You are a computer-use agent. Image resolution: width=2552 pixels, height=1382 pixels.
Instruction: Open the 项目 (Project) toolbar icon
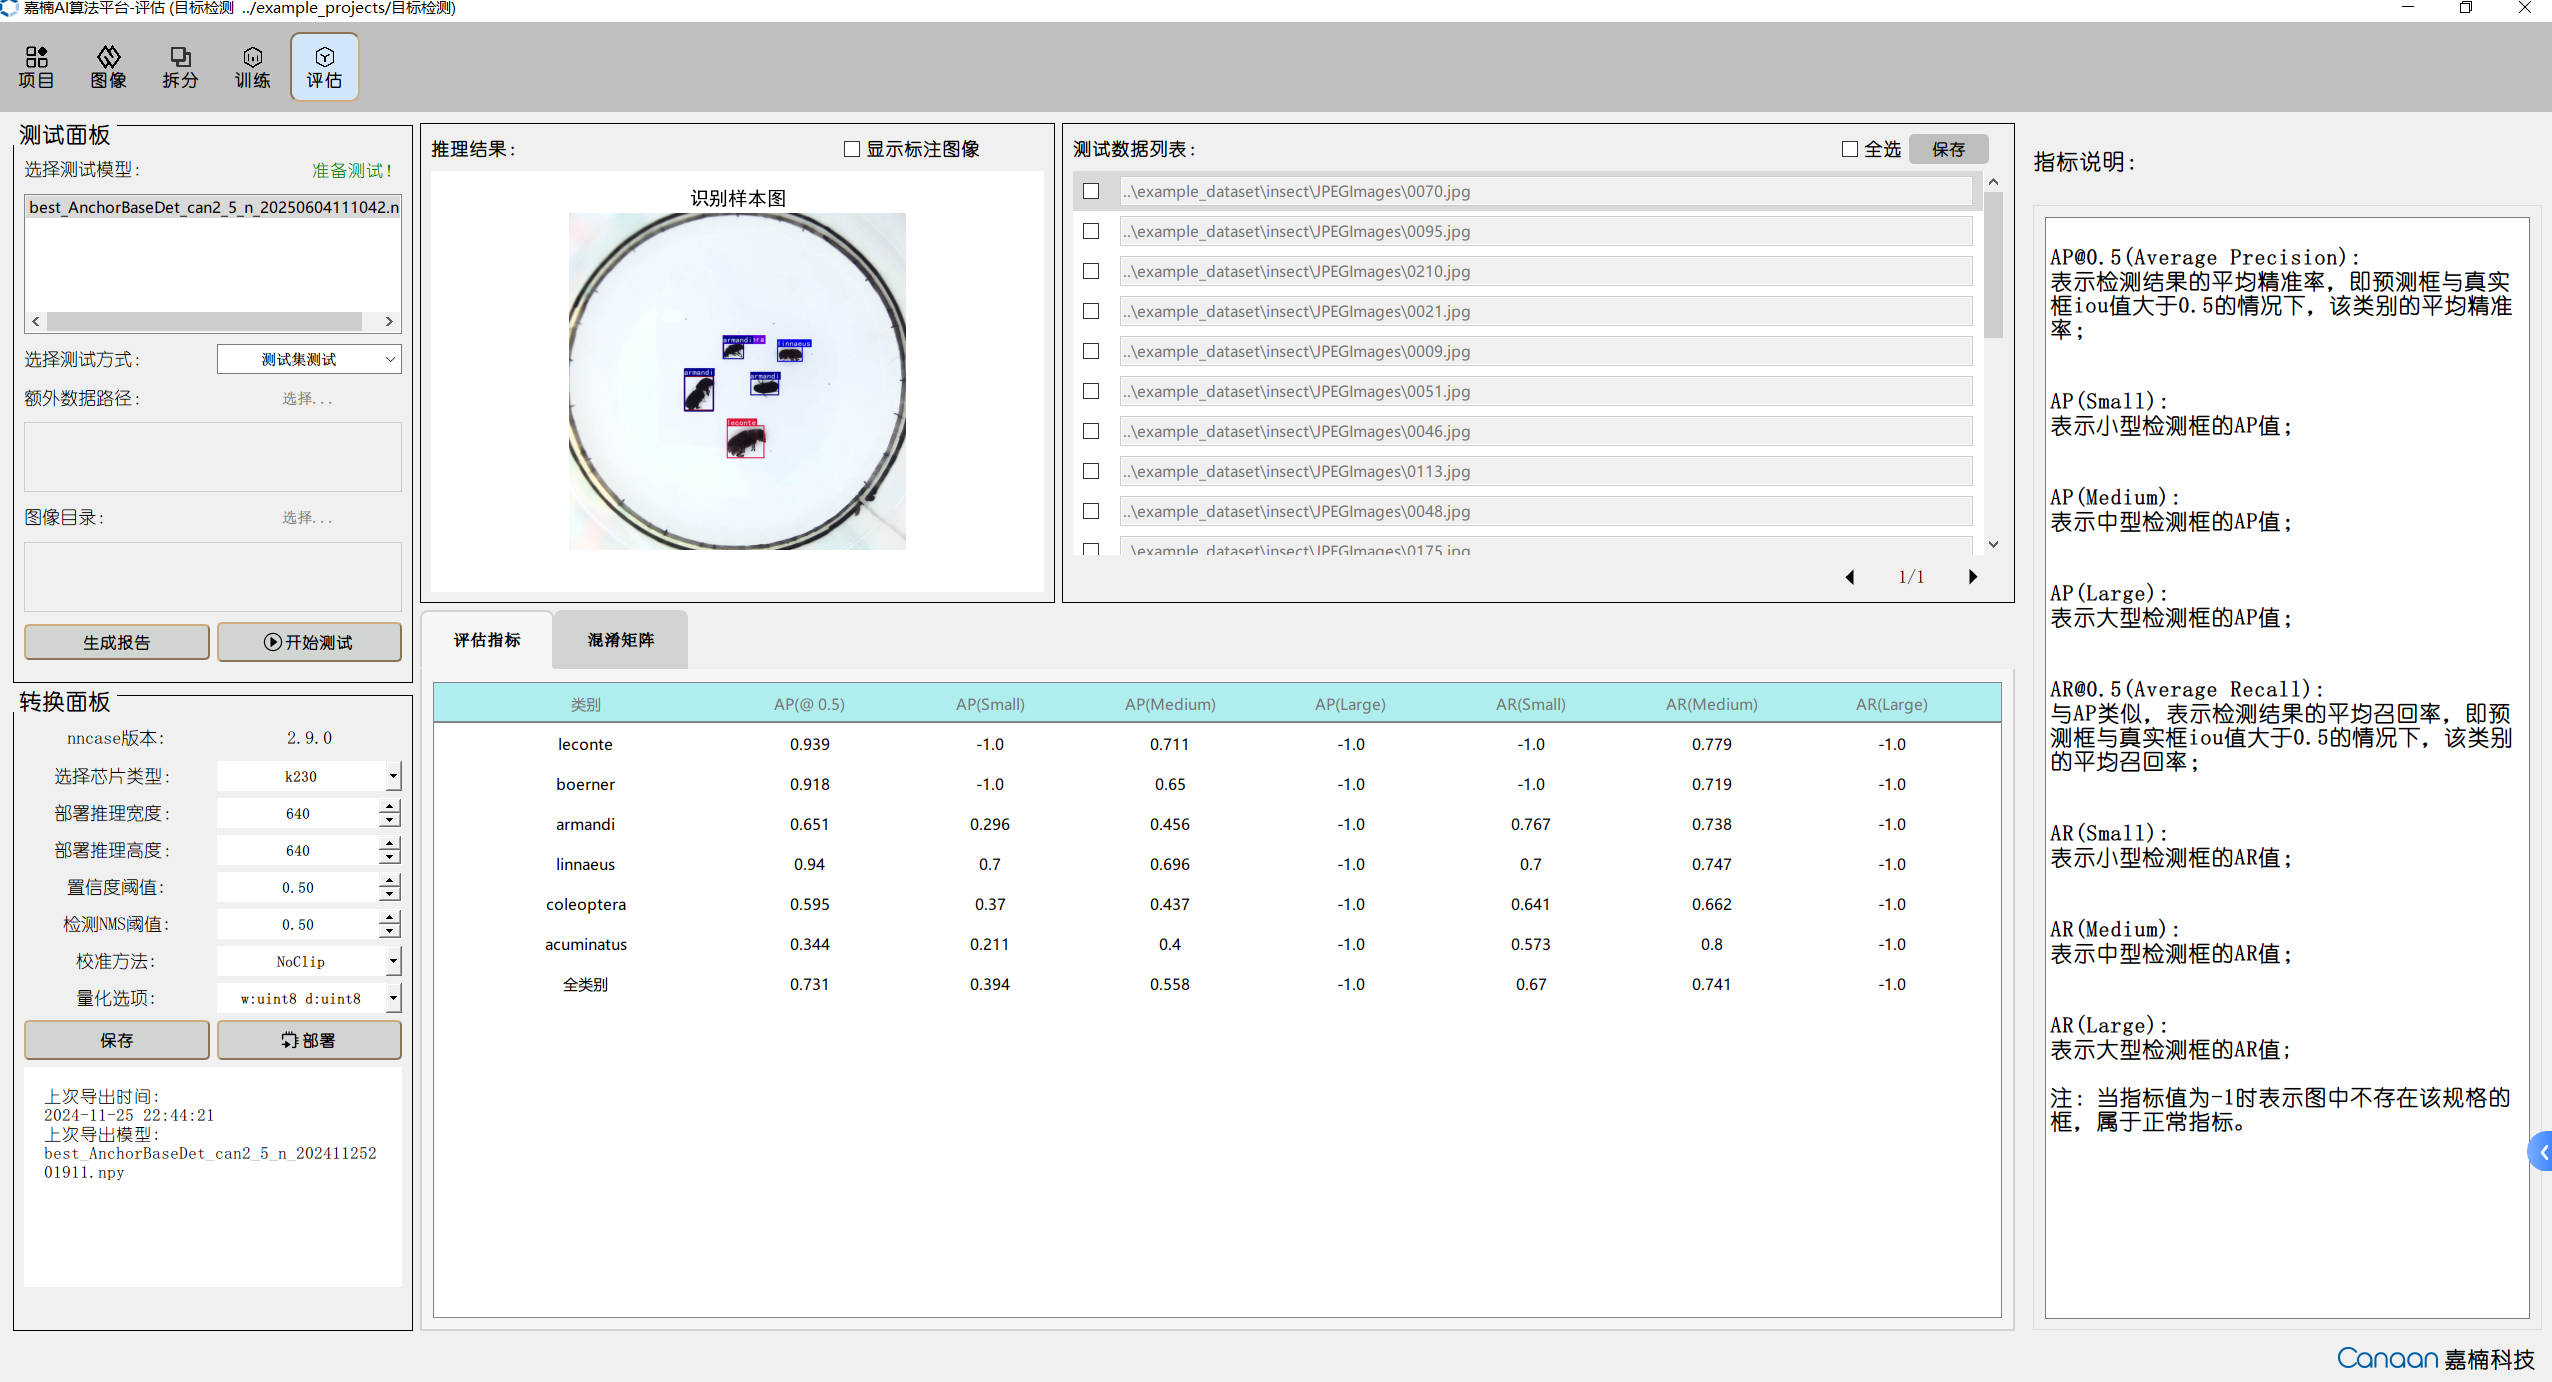click(36, 67)
